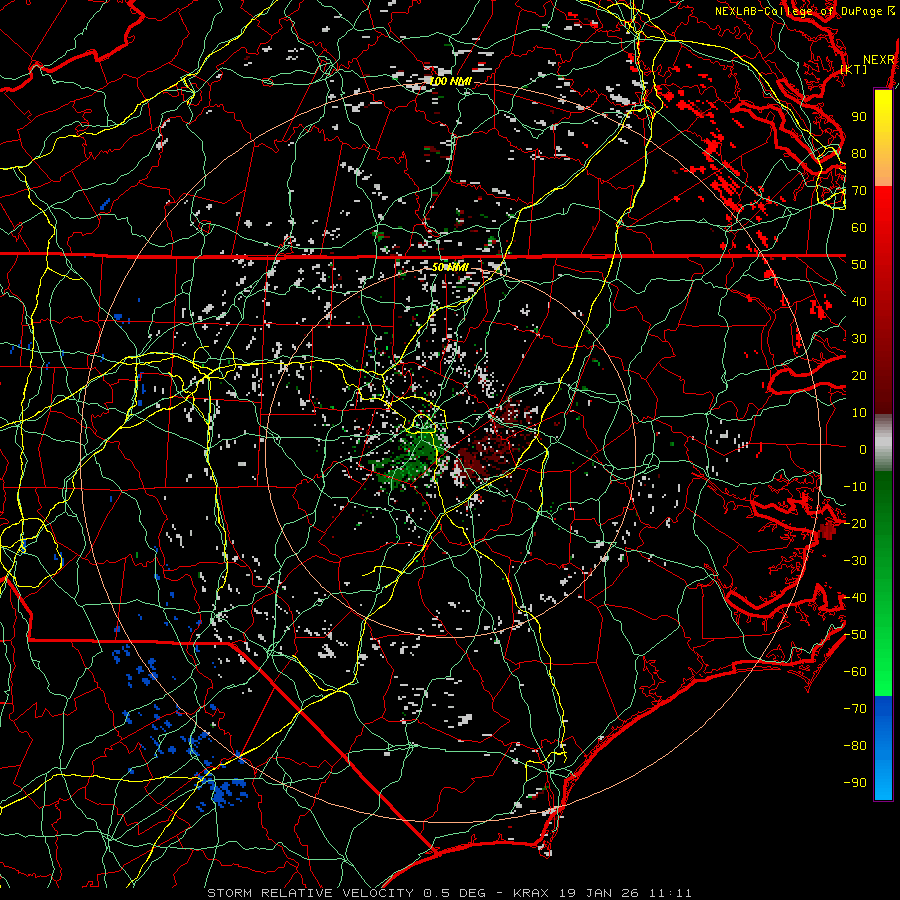Click the "NEXR" label above the scale
This screenshot has height=900, width=900.
click(x=879, y=60)
